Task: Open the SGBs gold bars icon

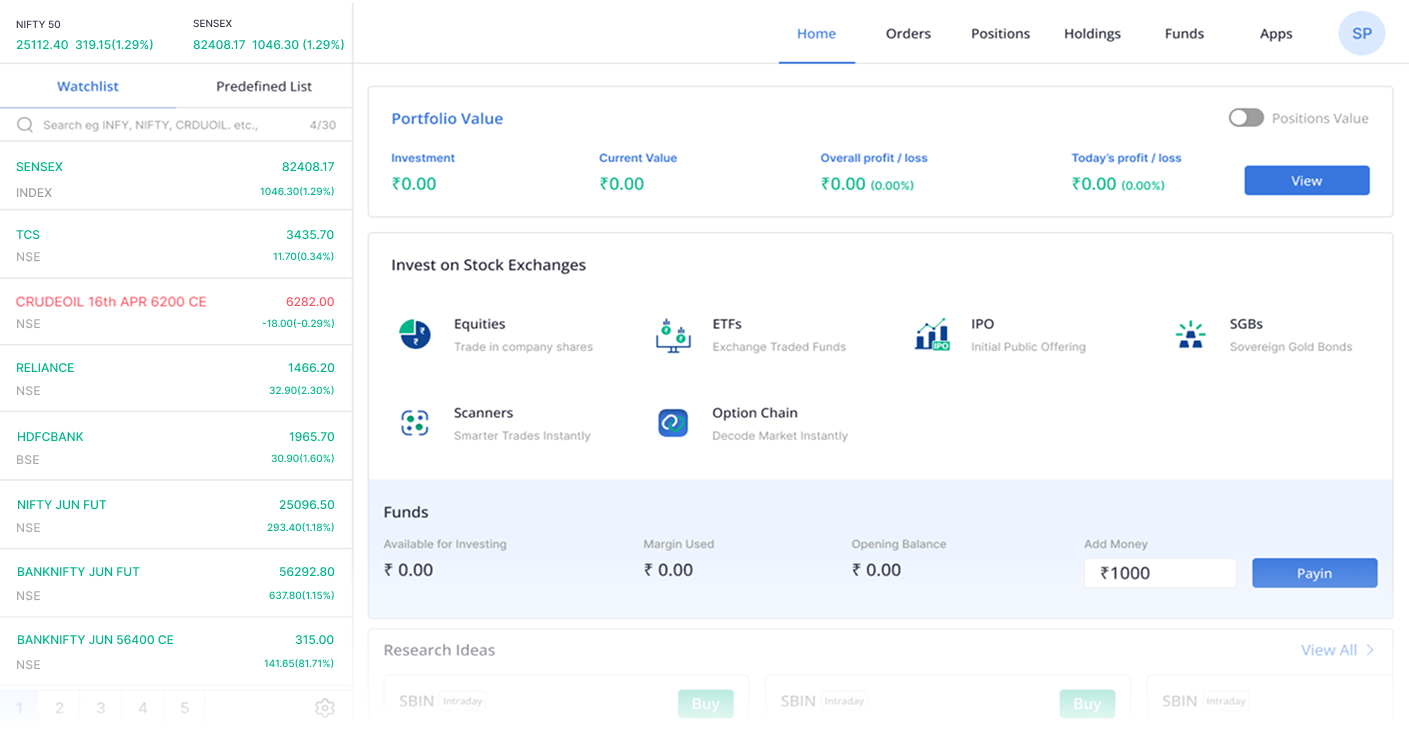Action: pyautogui.click(x=1191, y=334)
